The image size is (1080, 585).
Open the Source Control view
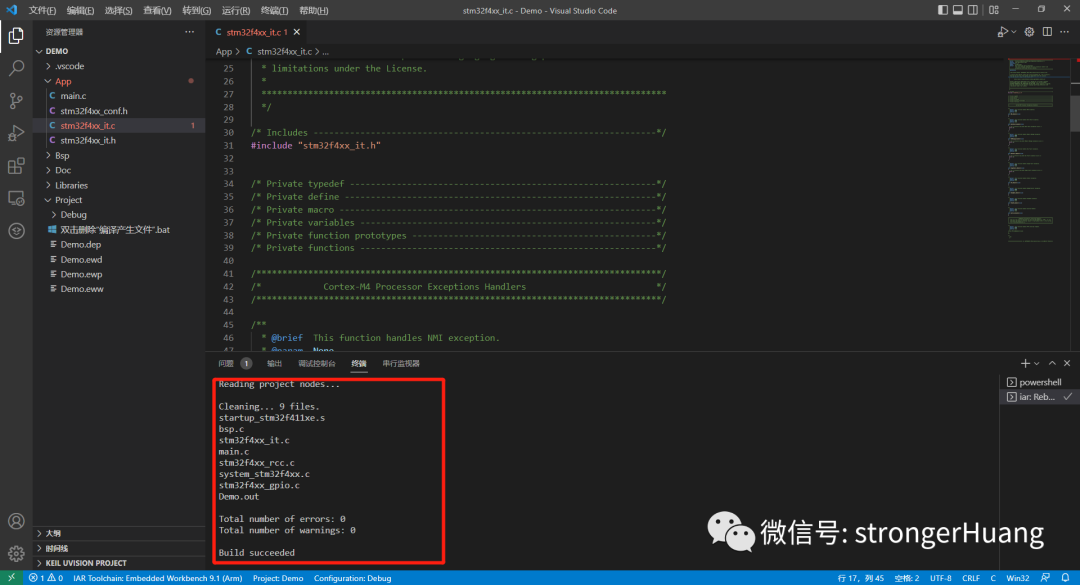click(16, 100)
